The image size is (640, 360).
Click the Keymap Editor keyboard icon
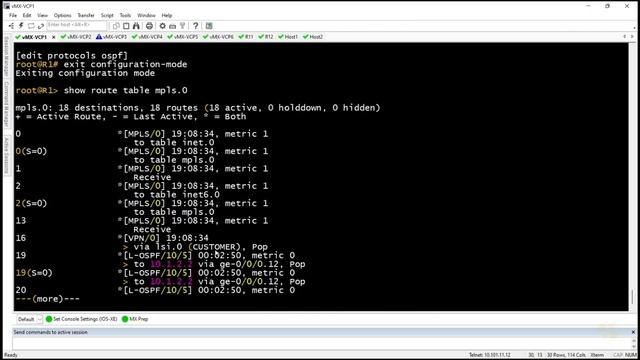tap(173, 26)
